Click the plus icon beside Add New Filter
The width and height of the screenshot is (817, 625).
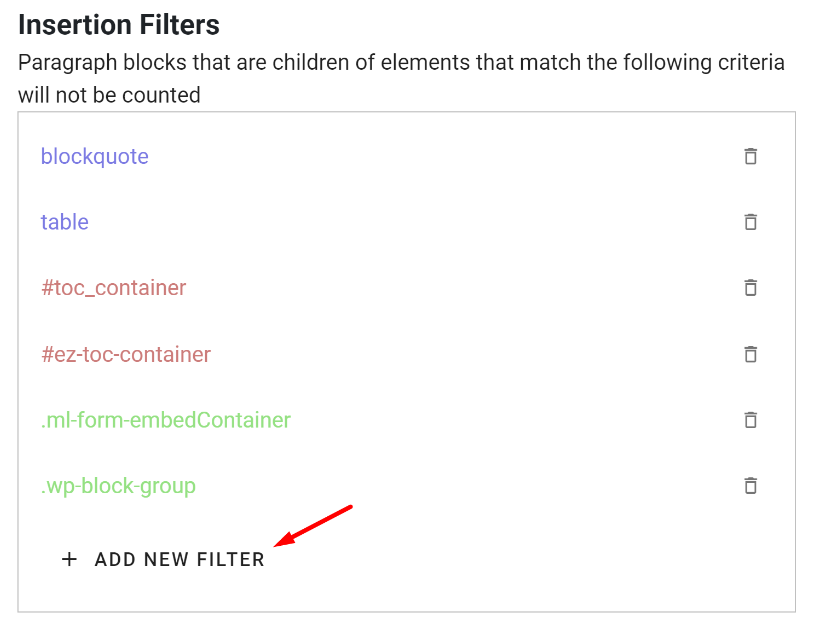69,559
